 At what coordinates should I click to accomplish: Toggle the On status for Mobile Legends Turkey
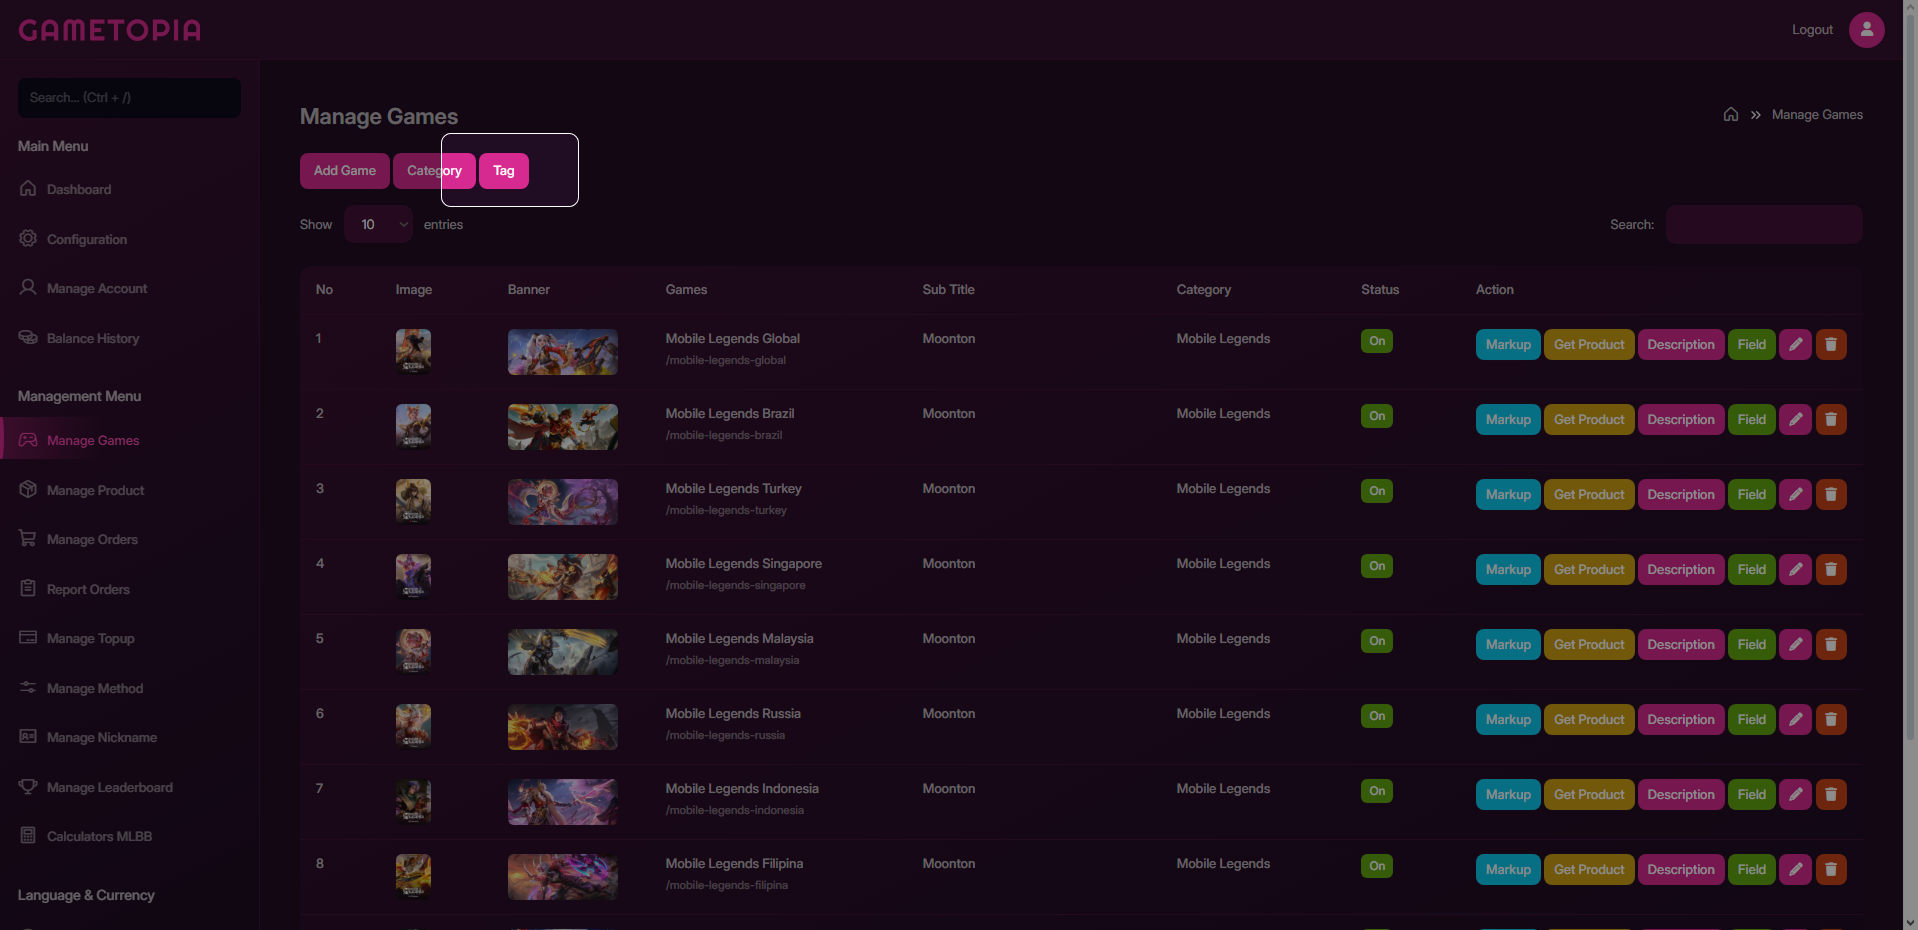[1377, 491]
